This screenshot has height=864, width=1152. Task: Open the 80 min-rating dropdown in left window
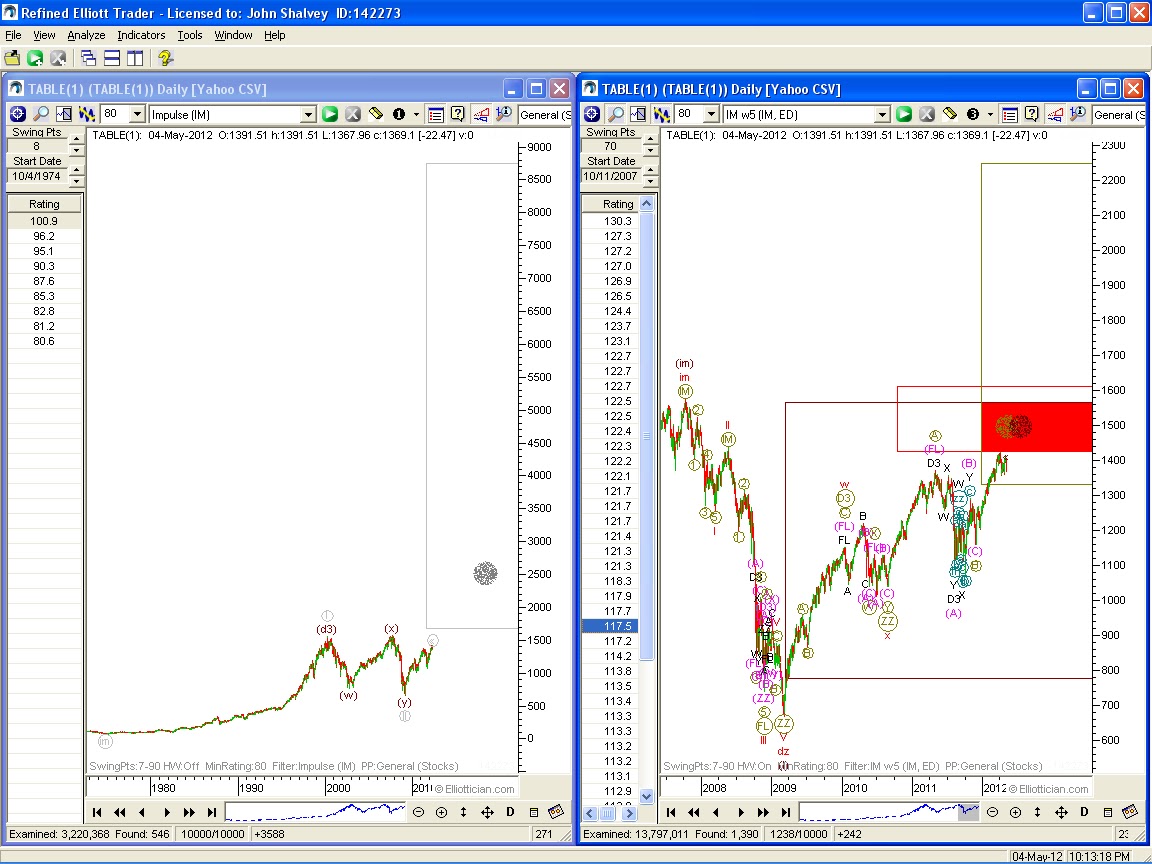137,114
